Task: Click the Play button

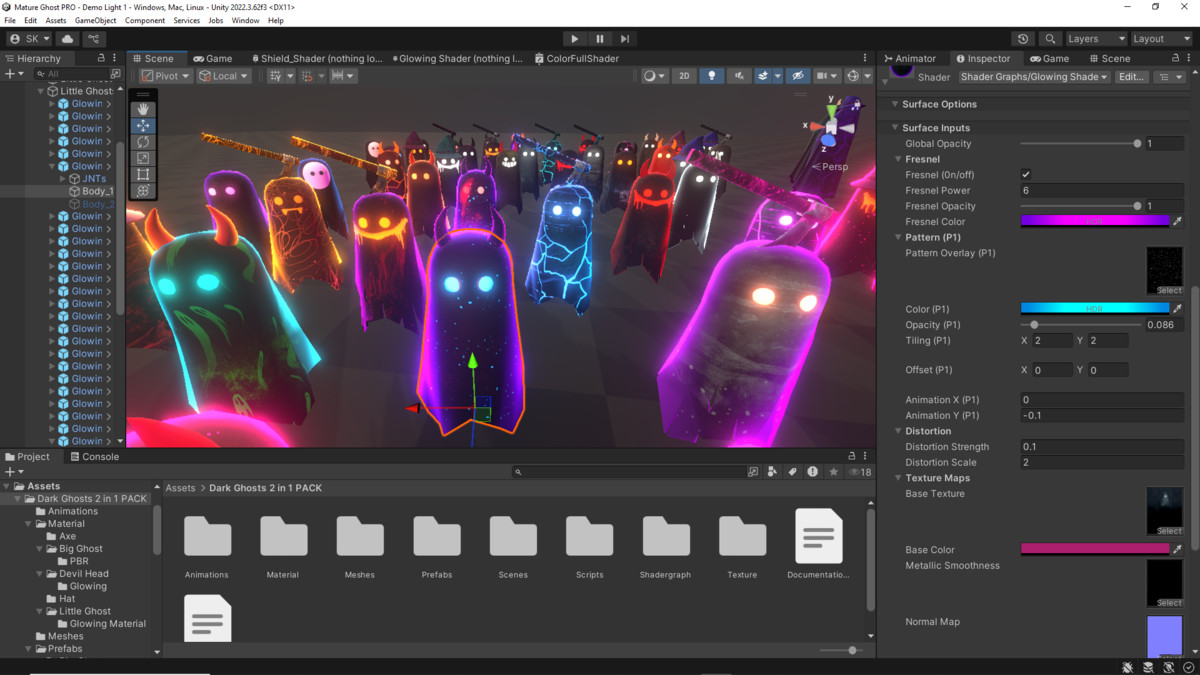Action: coord(574,39)
